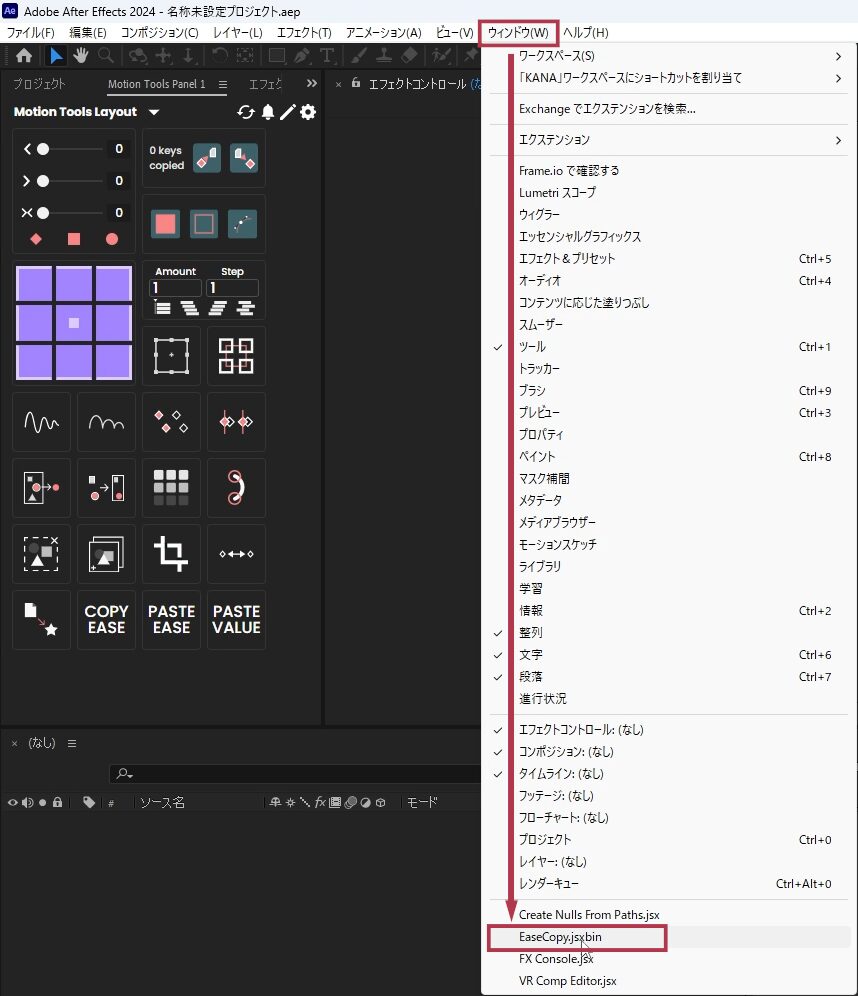The height and width of the screenshot is (996, 858).
Task: Select the Zoom magnifier tool
Action: click(x=105, y=56)
